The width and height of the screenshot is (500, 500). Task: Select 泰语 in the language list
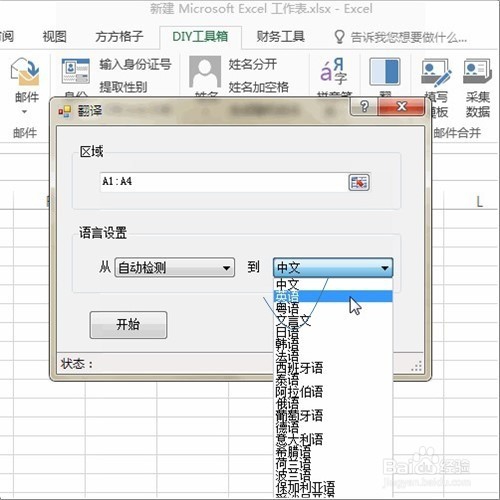coord(333,380)
